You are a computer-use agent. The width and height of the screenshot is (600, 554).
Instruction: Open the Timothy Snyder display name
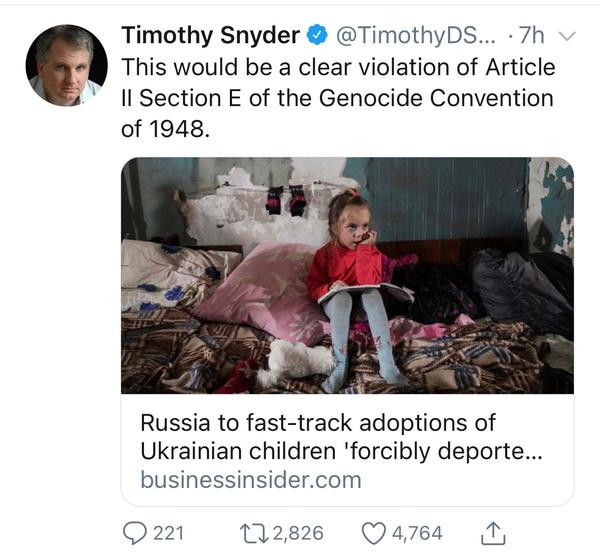point(210,36)
